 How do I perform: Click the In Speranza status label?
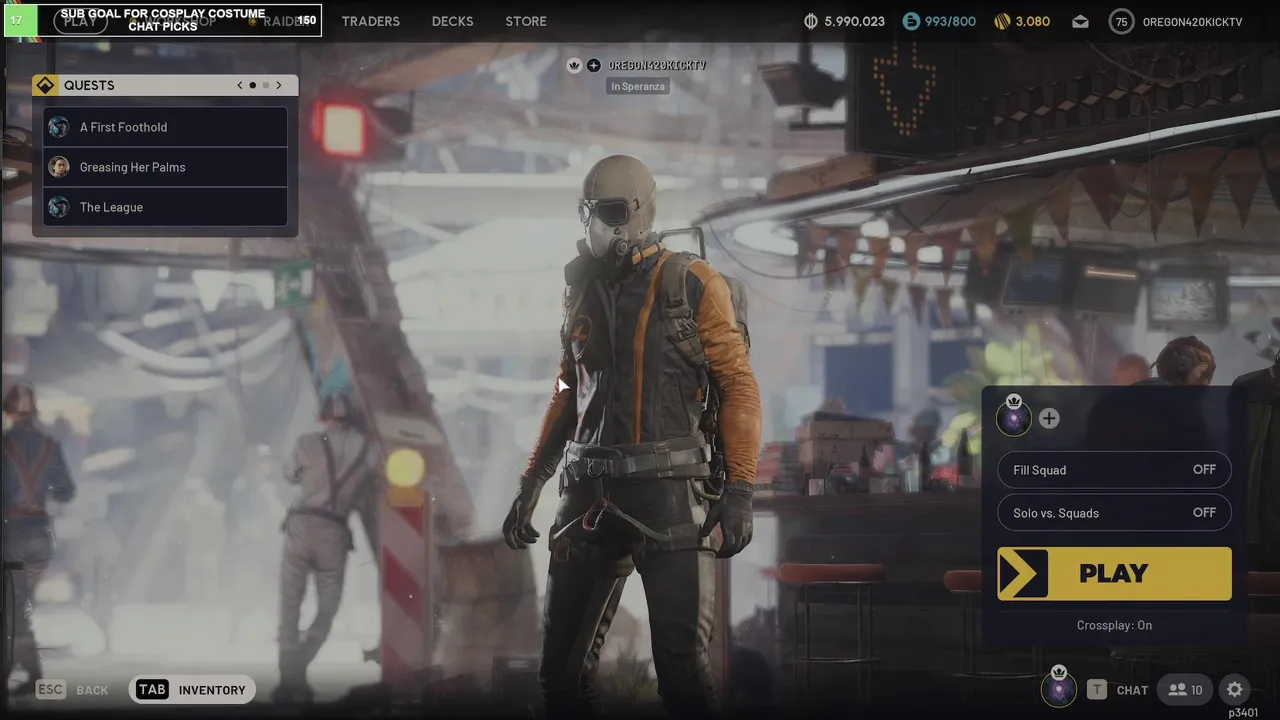(638, 87)
